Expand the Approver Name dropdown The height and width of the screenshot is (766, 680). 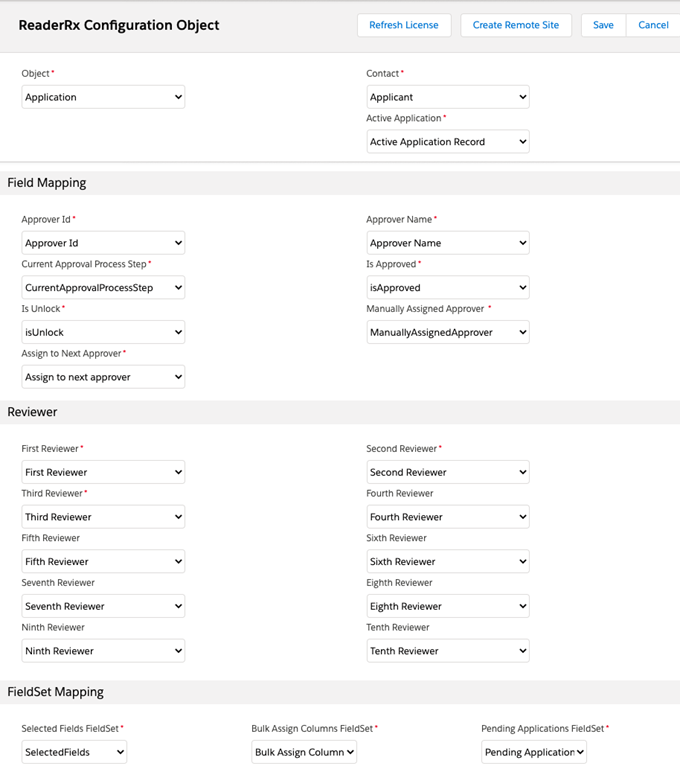point(448,243)
